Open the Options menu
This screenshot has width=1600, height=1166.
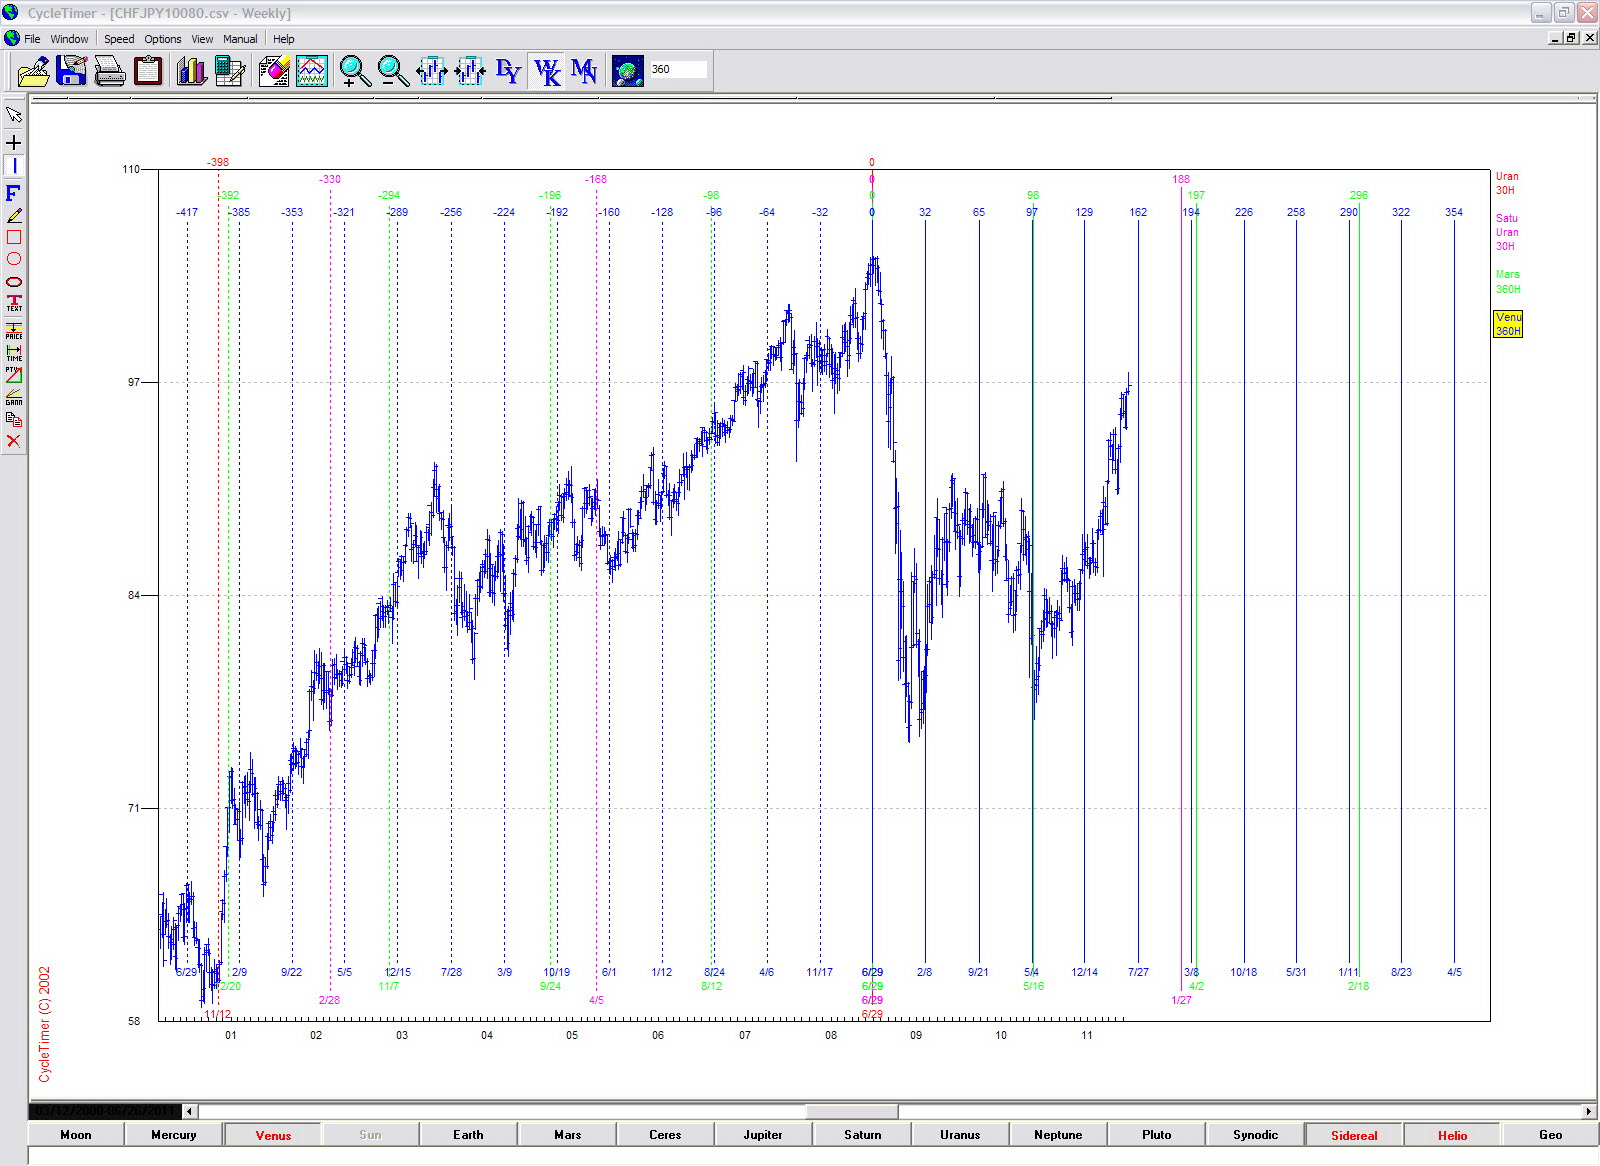[x=162, y=39]
